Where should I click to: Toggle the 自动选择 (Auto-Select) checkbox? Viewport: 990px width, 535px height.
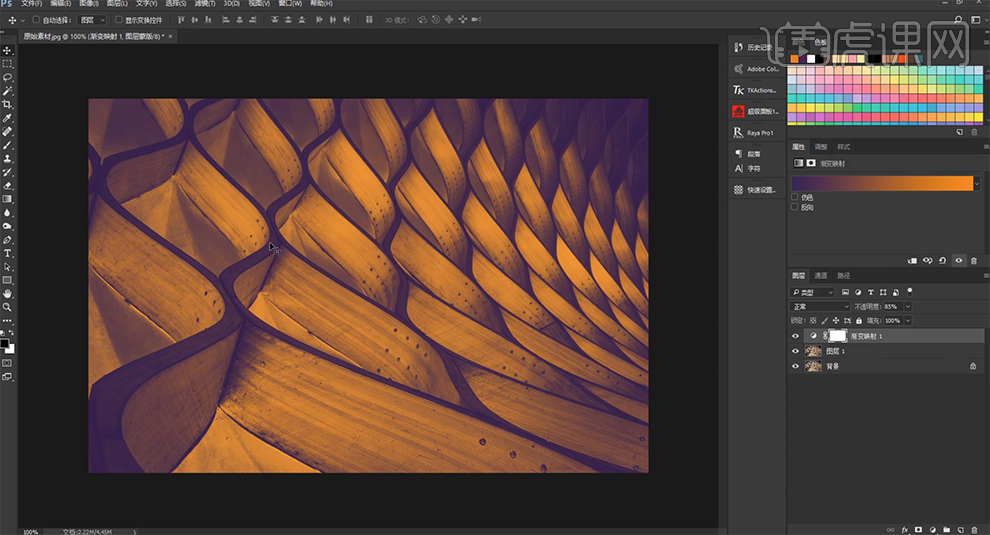(x=37, y=19)
